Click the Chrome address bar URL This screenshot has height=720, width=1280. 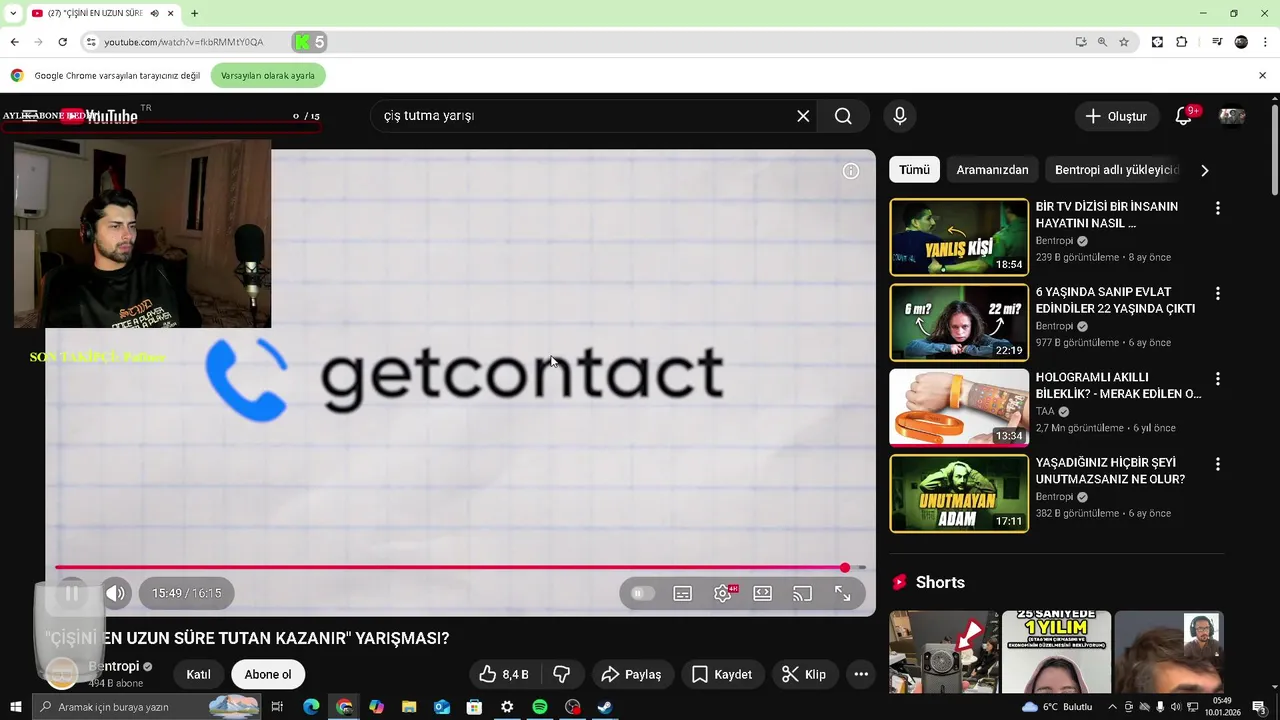click(183, 42)
